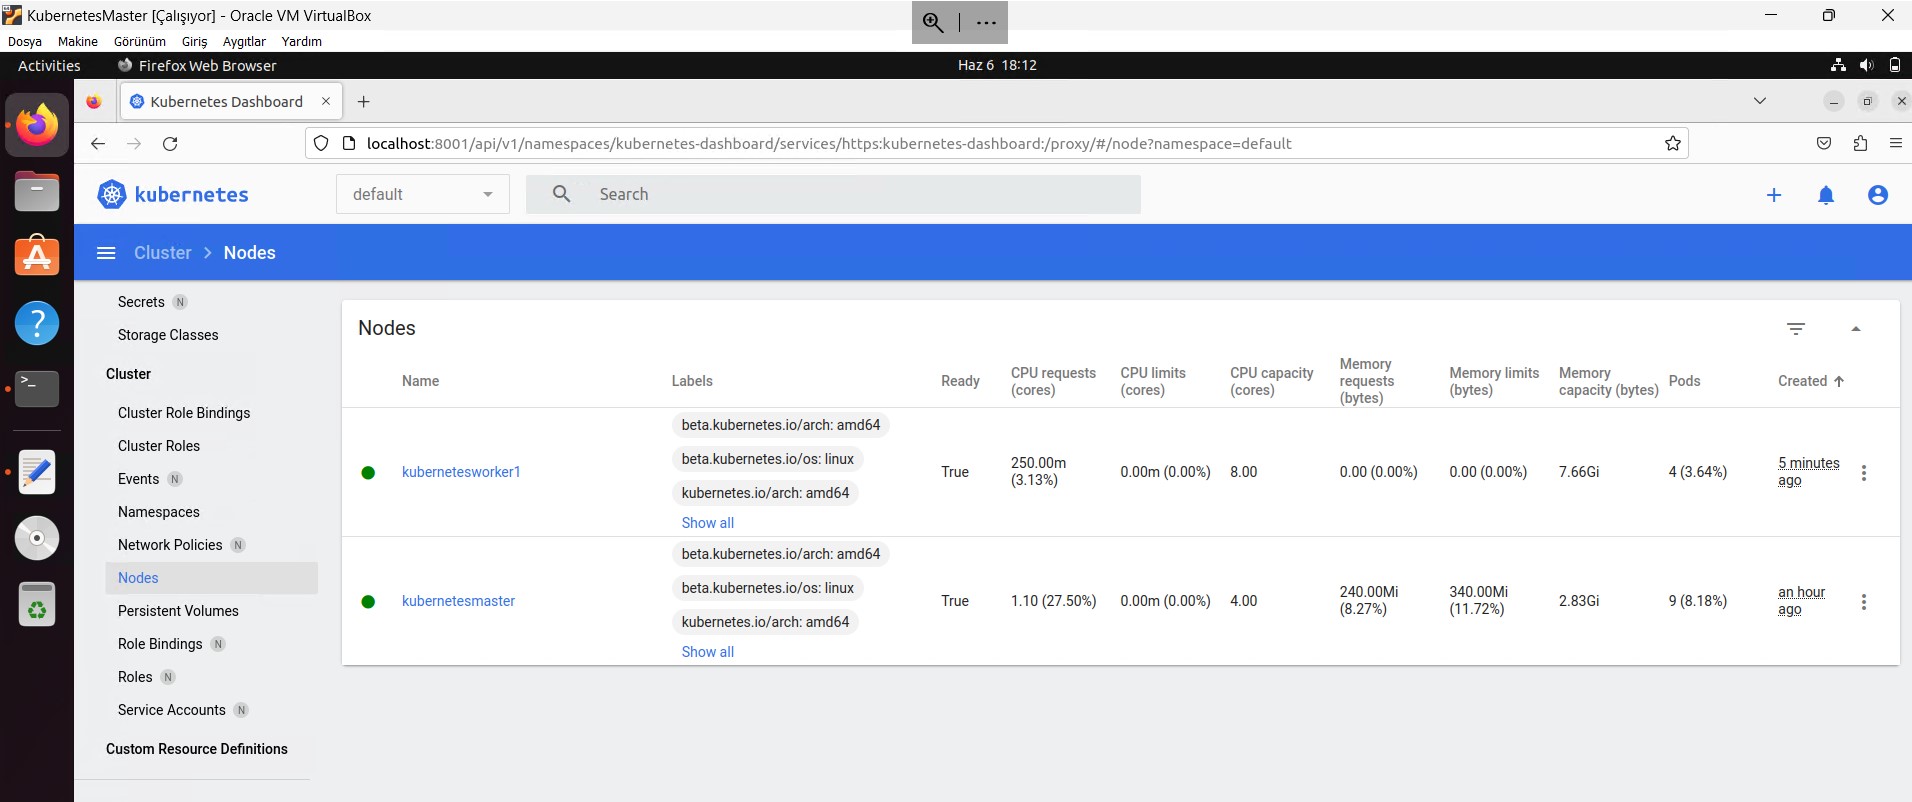Open Network Policies in the sidebar
The width and height of the screenshot is (1912, 802).
(170, 545)
